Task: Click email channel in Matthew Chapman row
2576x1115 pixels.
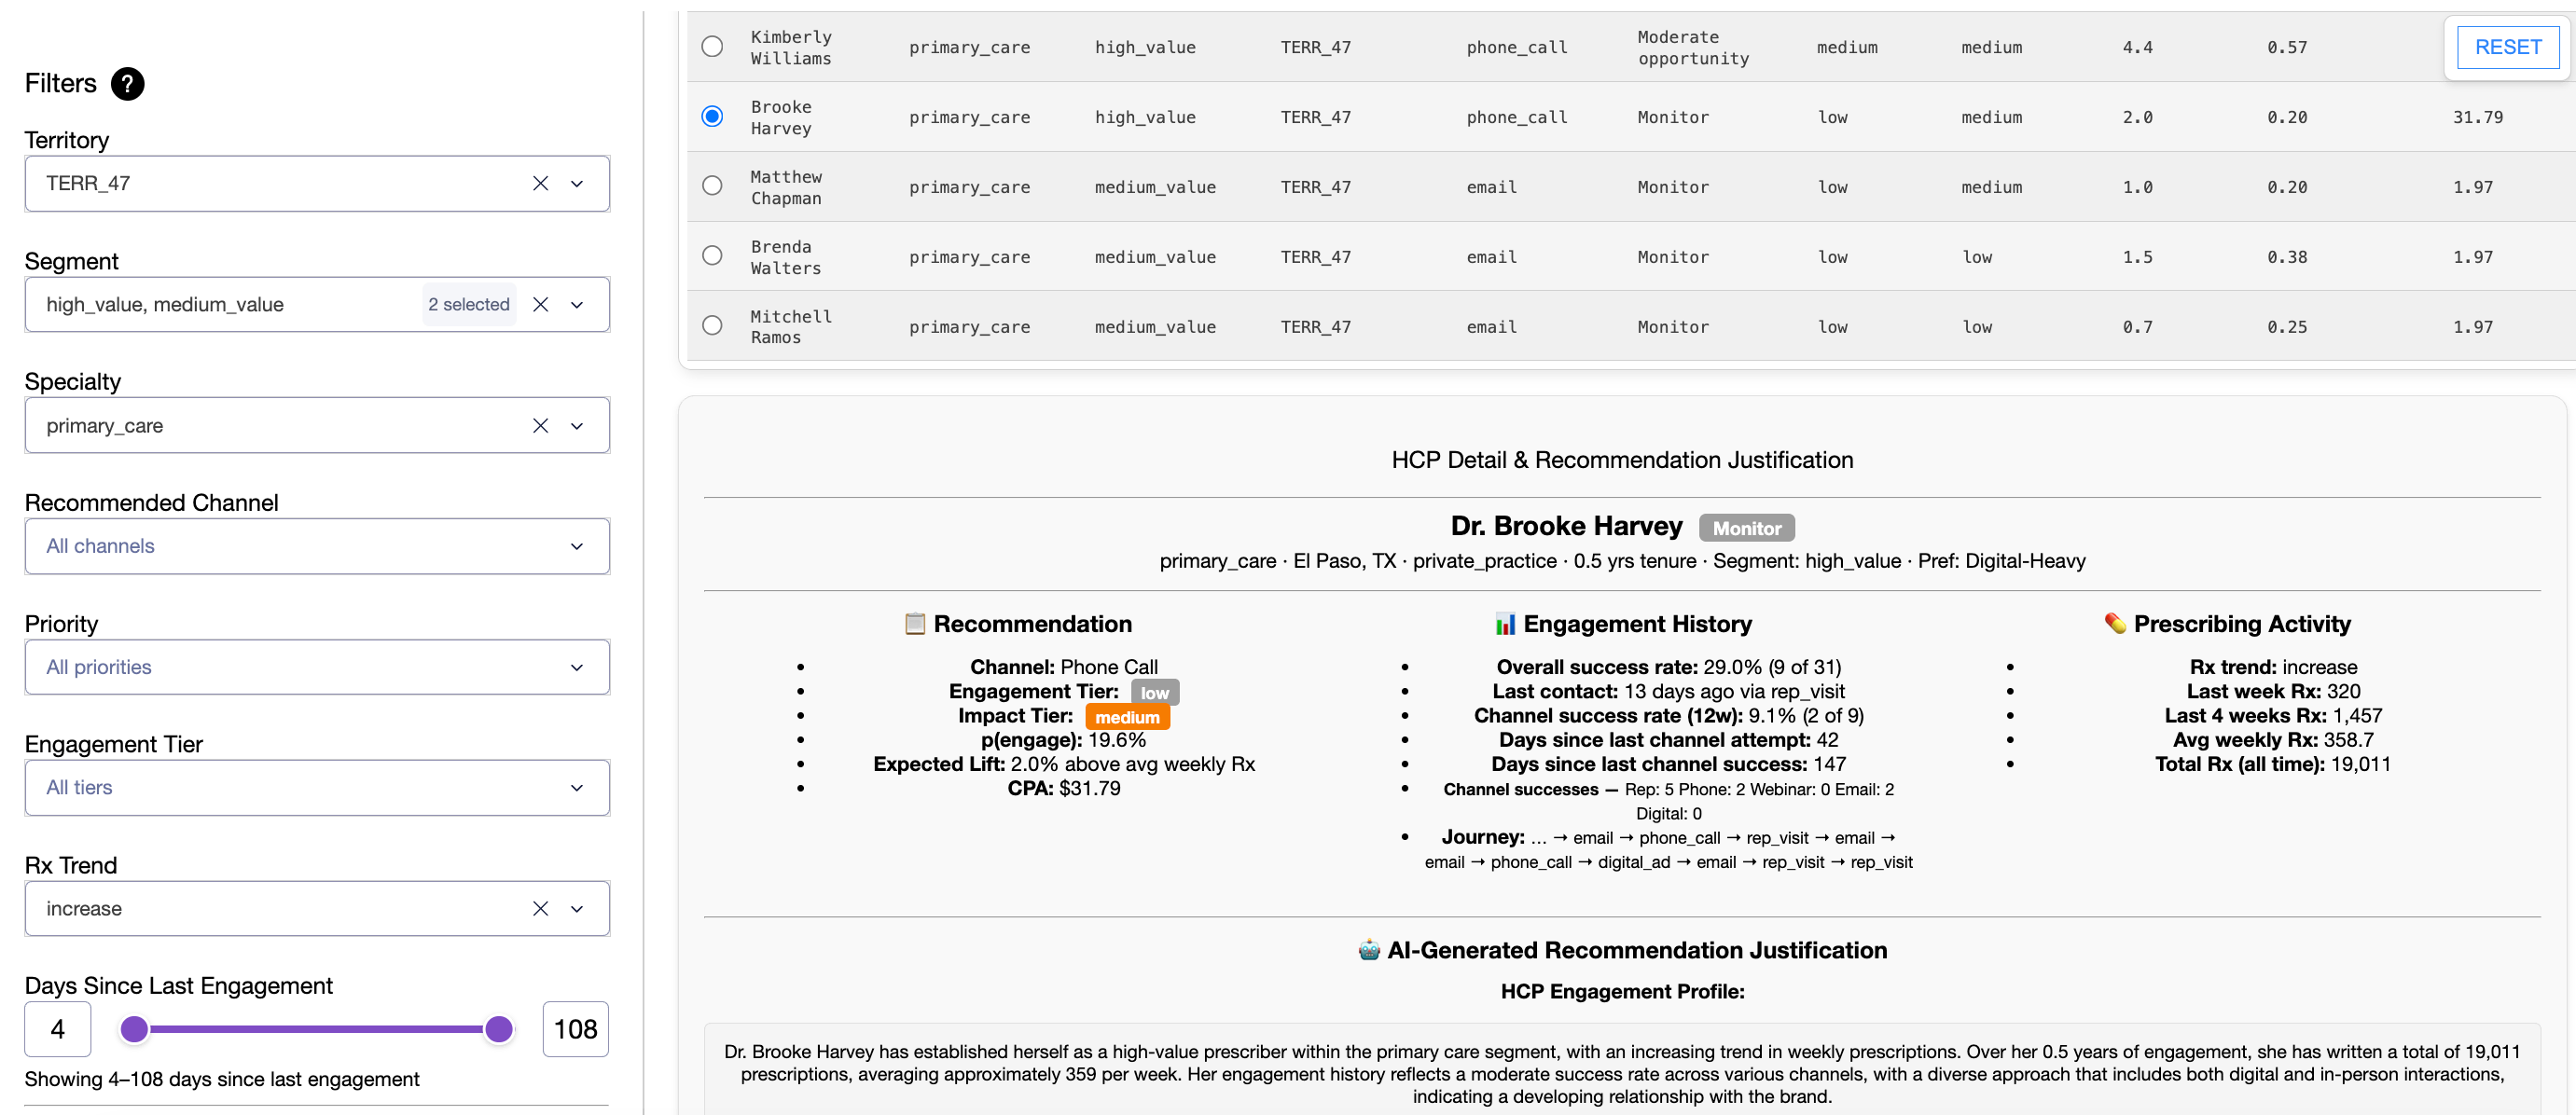Action: [x=1491, y=187]
